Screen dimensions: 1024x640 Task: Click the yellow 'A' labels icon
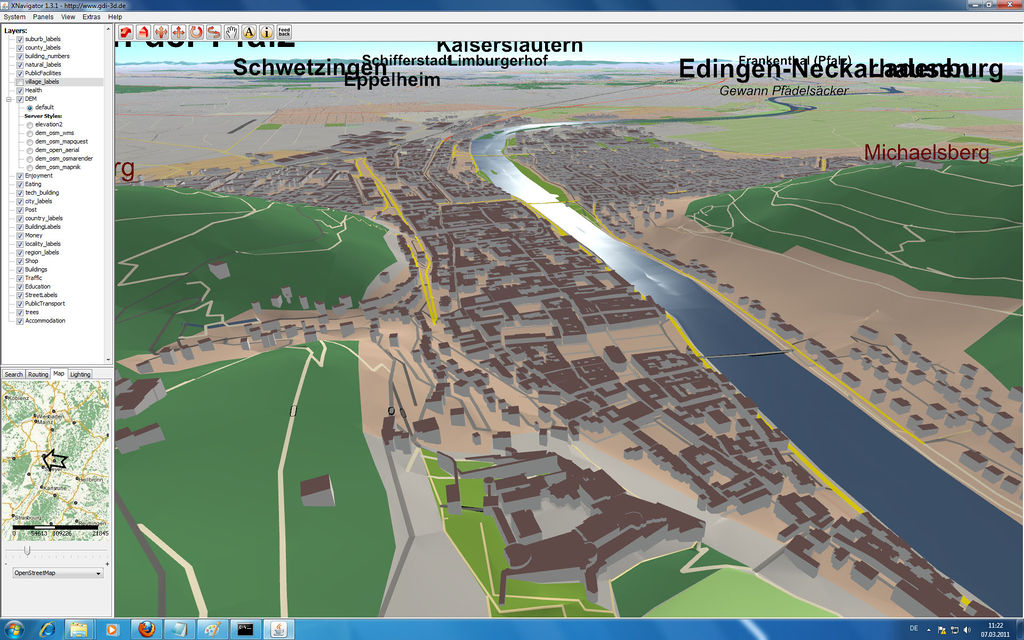(x=249, y=32)
